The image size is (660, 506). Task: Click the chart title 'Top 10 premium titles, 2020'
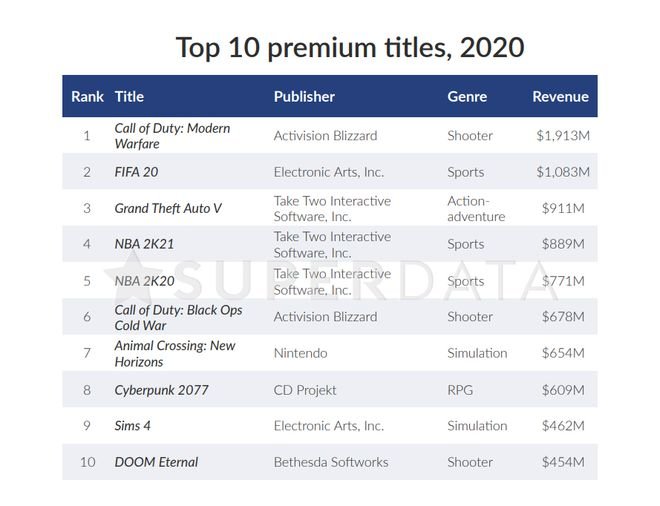tap(350, 48)
